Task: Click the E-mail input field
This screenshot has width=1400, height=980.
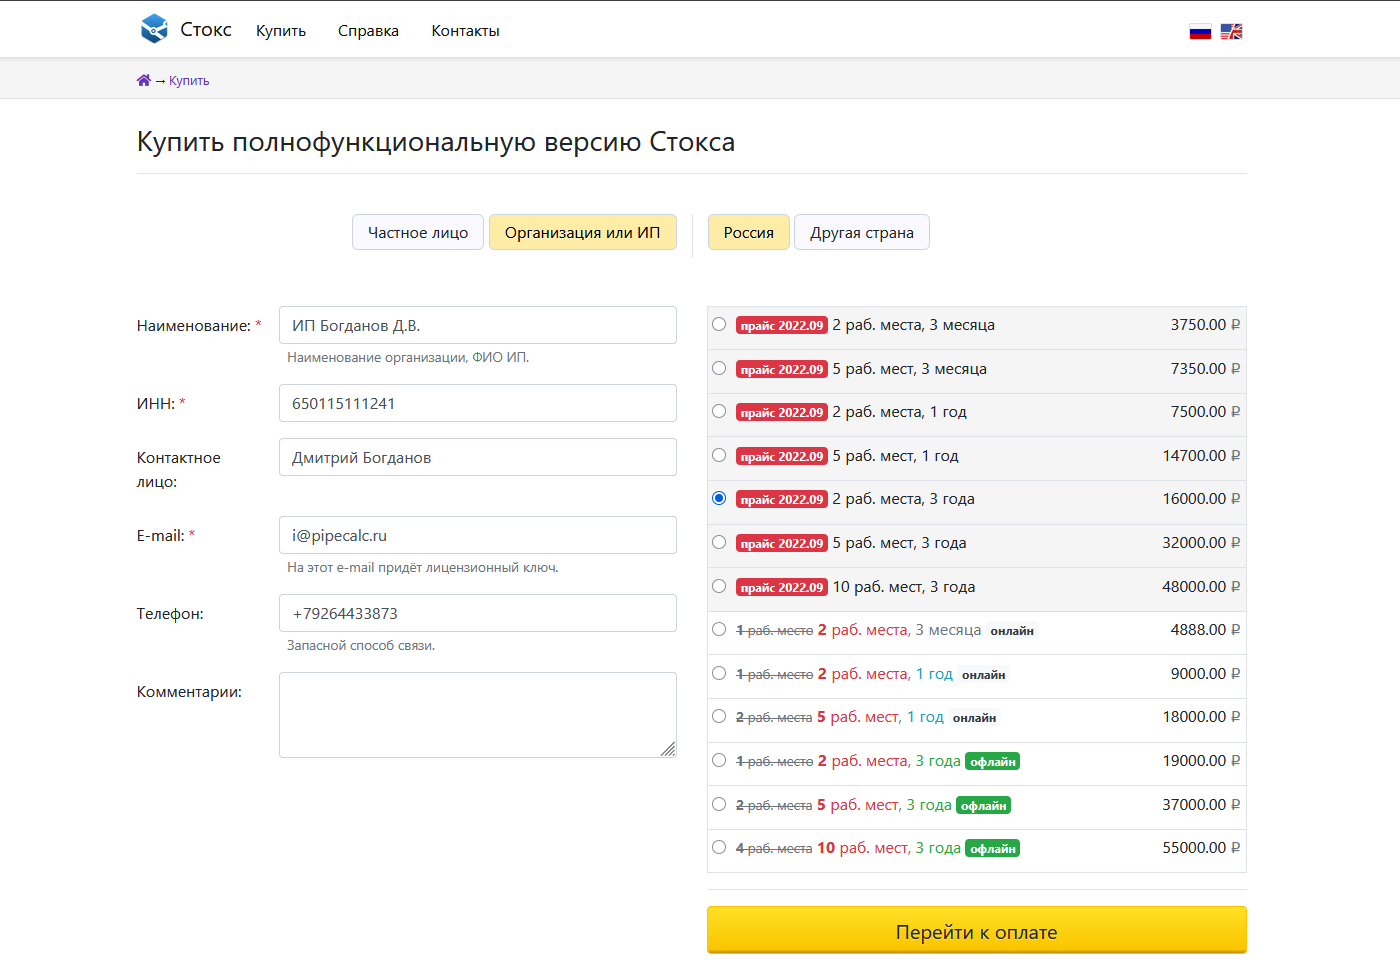Action: click(477, 535)
